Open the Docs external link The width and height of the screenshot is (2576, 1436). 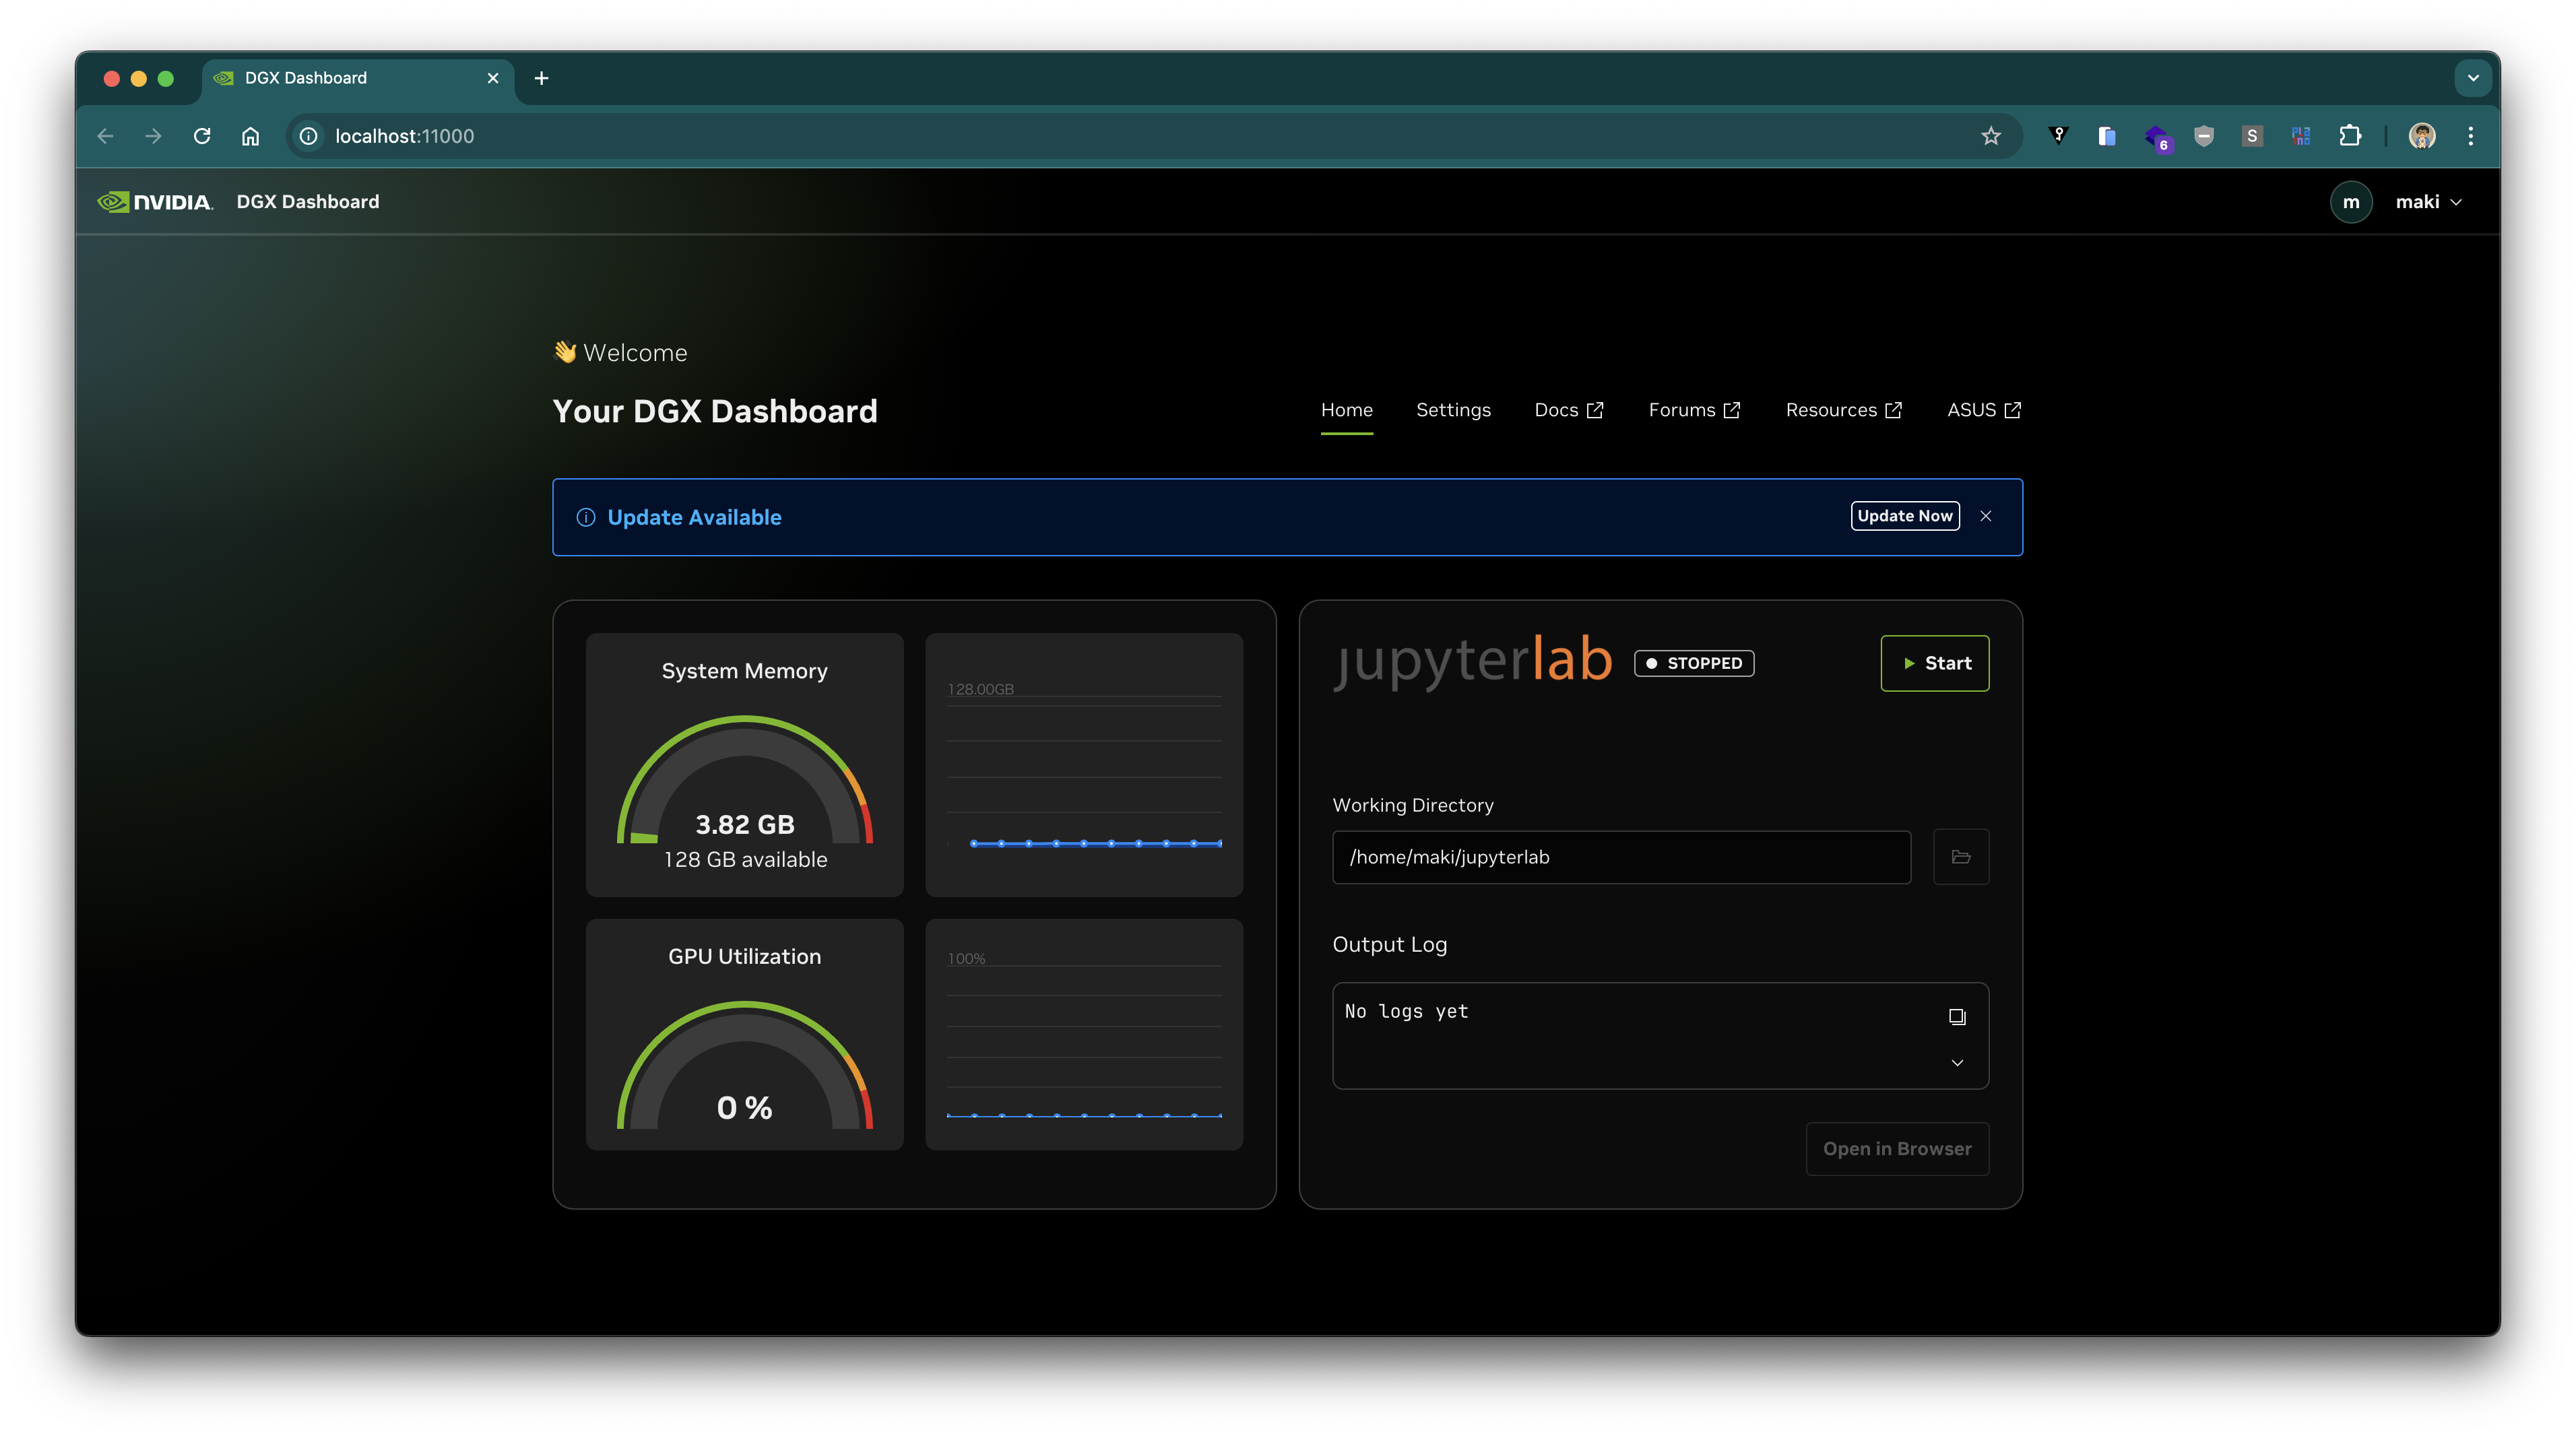pyautogui.click(x=1569, y=410)
